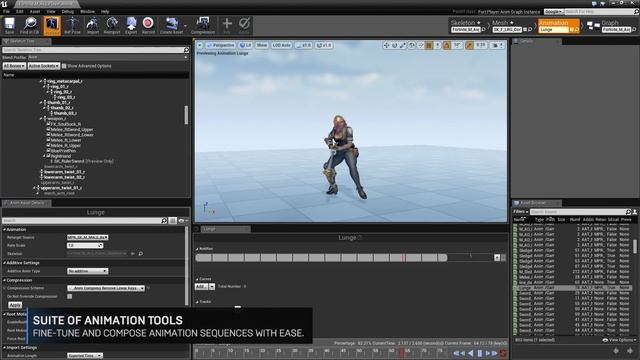Click the bottom timeline scrub bar ruler
This screenshot has height=360, width=640.
pyautogui.click(x=322, y=352)
